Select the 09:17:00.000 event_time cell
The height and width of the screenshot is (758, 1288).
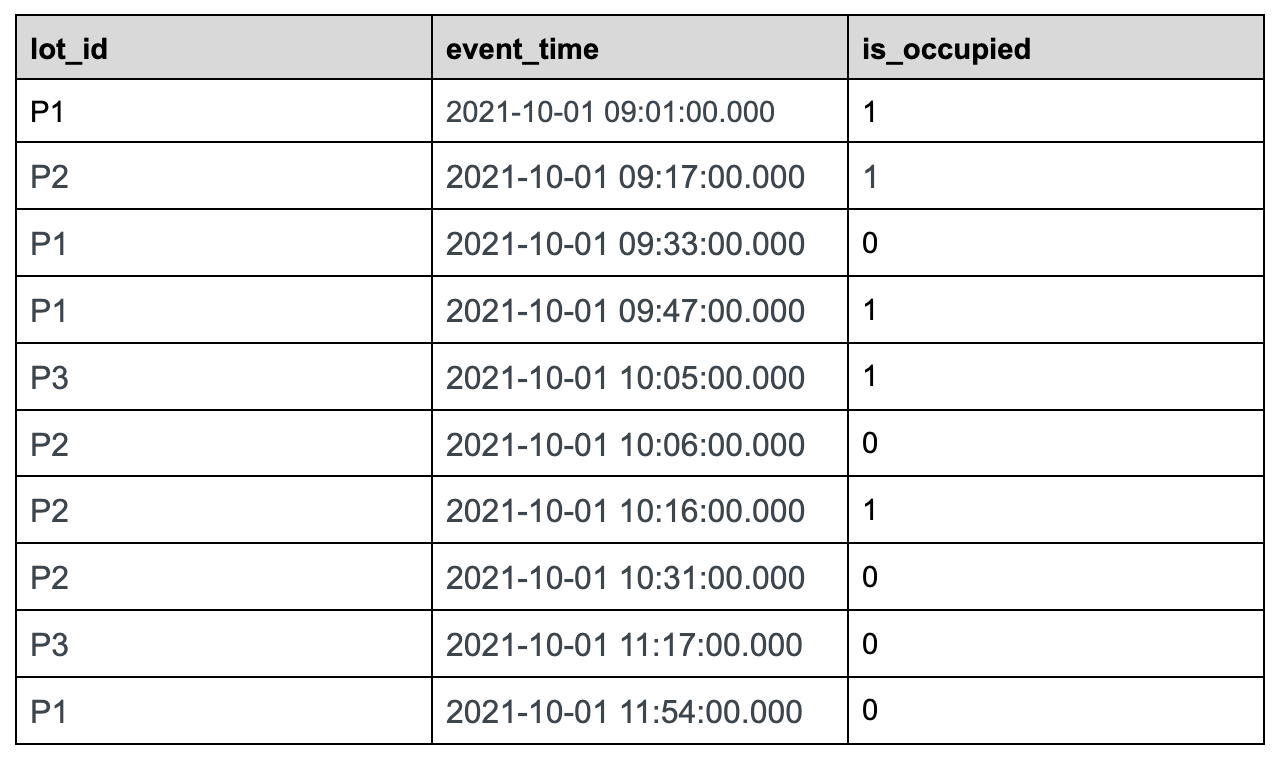pos(625,177)
